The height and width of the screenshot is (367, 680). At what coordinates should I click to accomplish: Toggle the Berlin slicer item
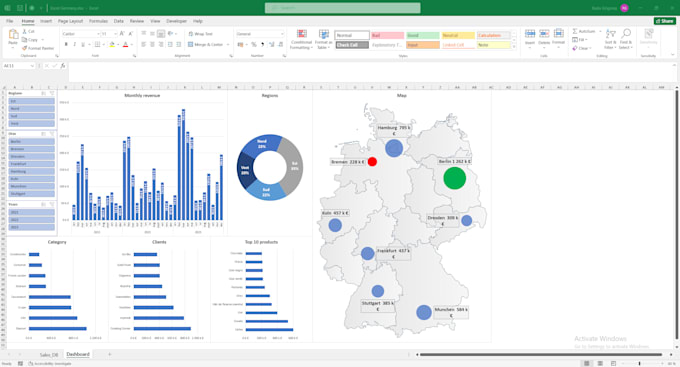point(32,141)
